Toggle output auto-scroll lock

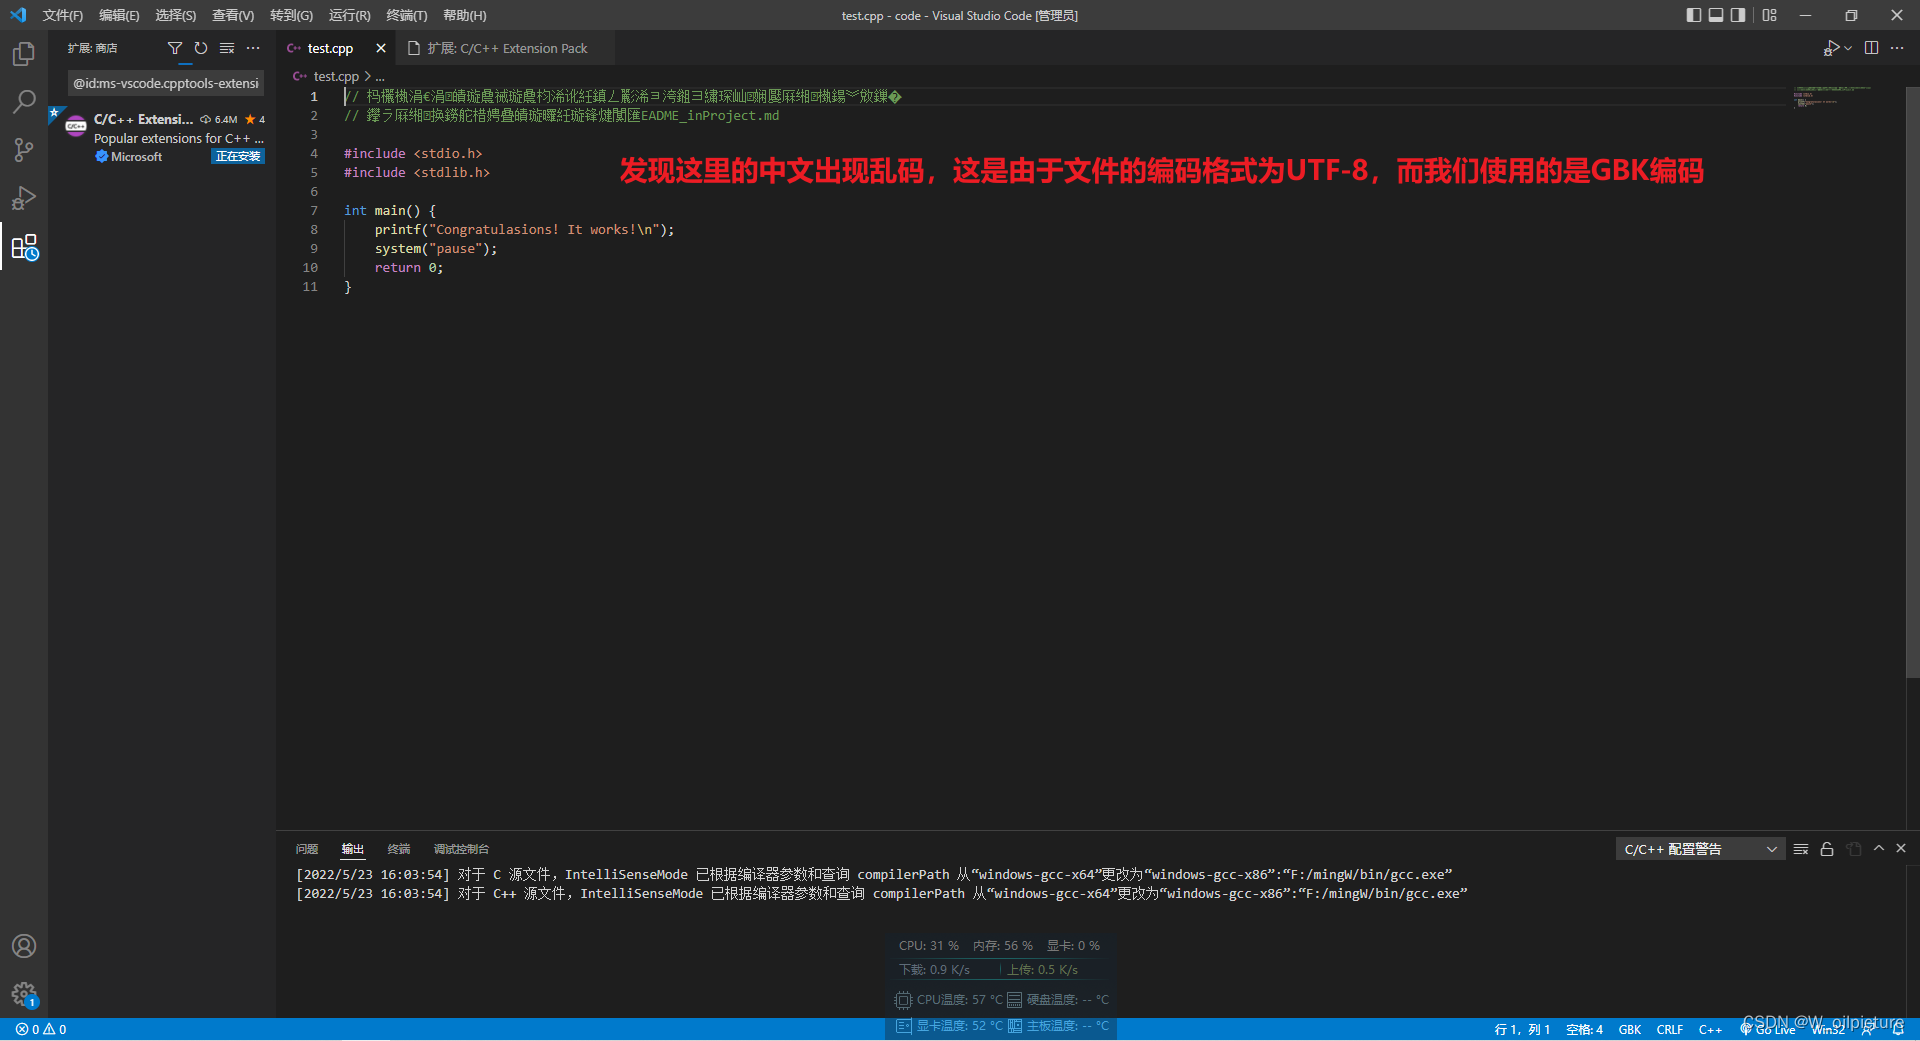point(1827,849)
